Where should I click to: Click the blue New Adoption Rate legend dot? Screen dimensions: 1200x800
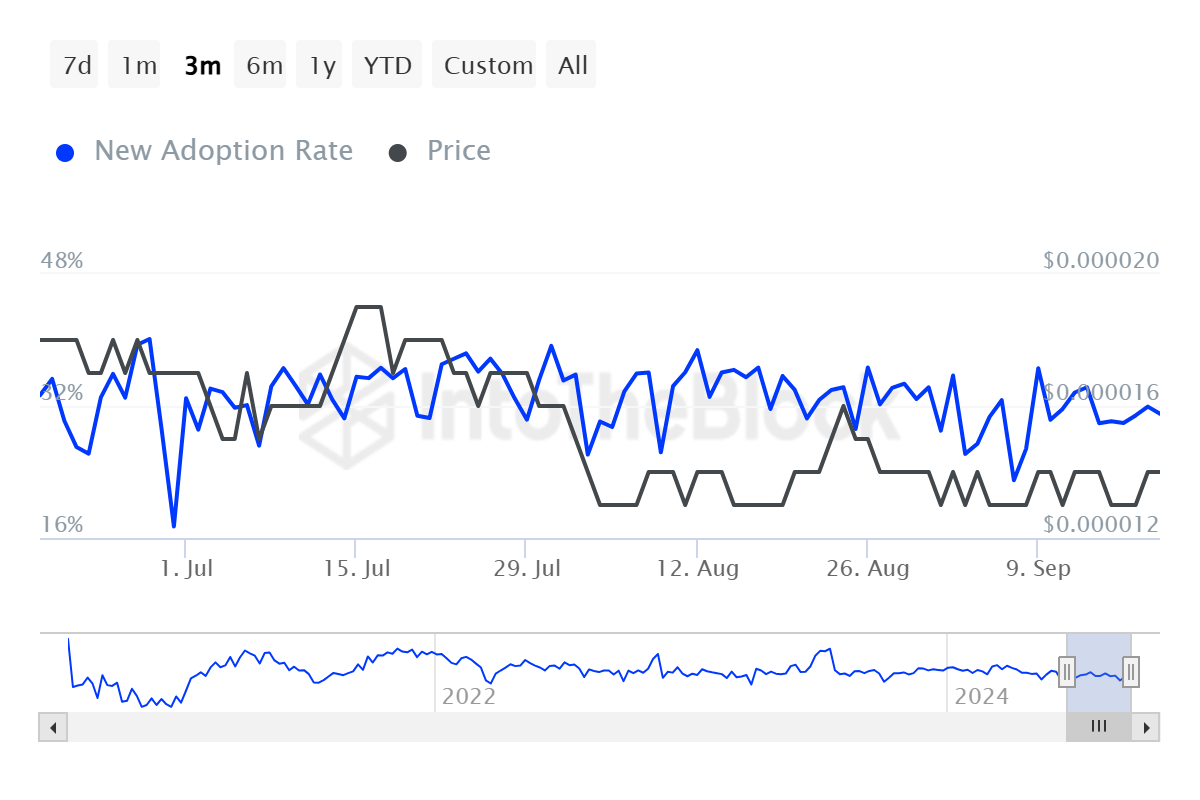66,153
